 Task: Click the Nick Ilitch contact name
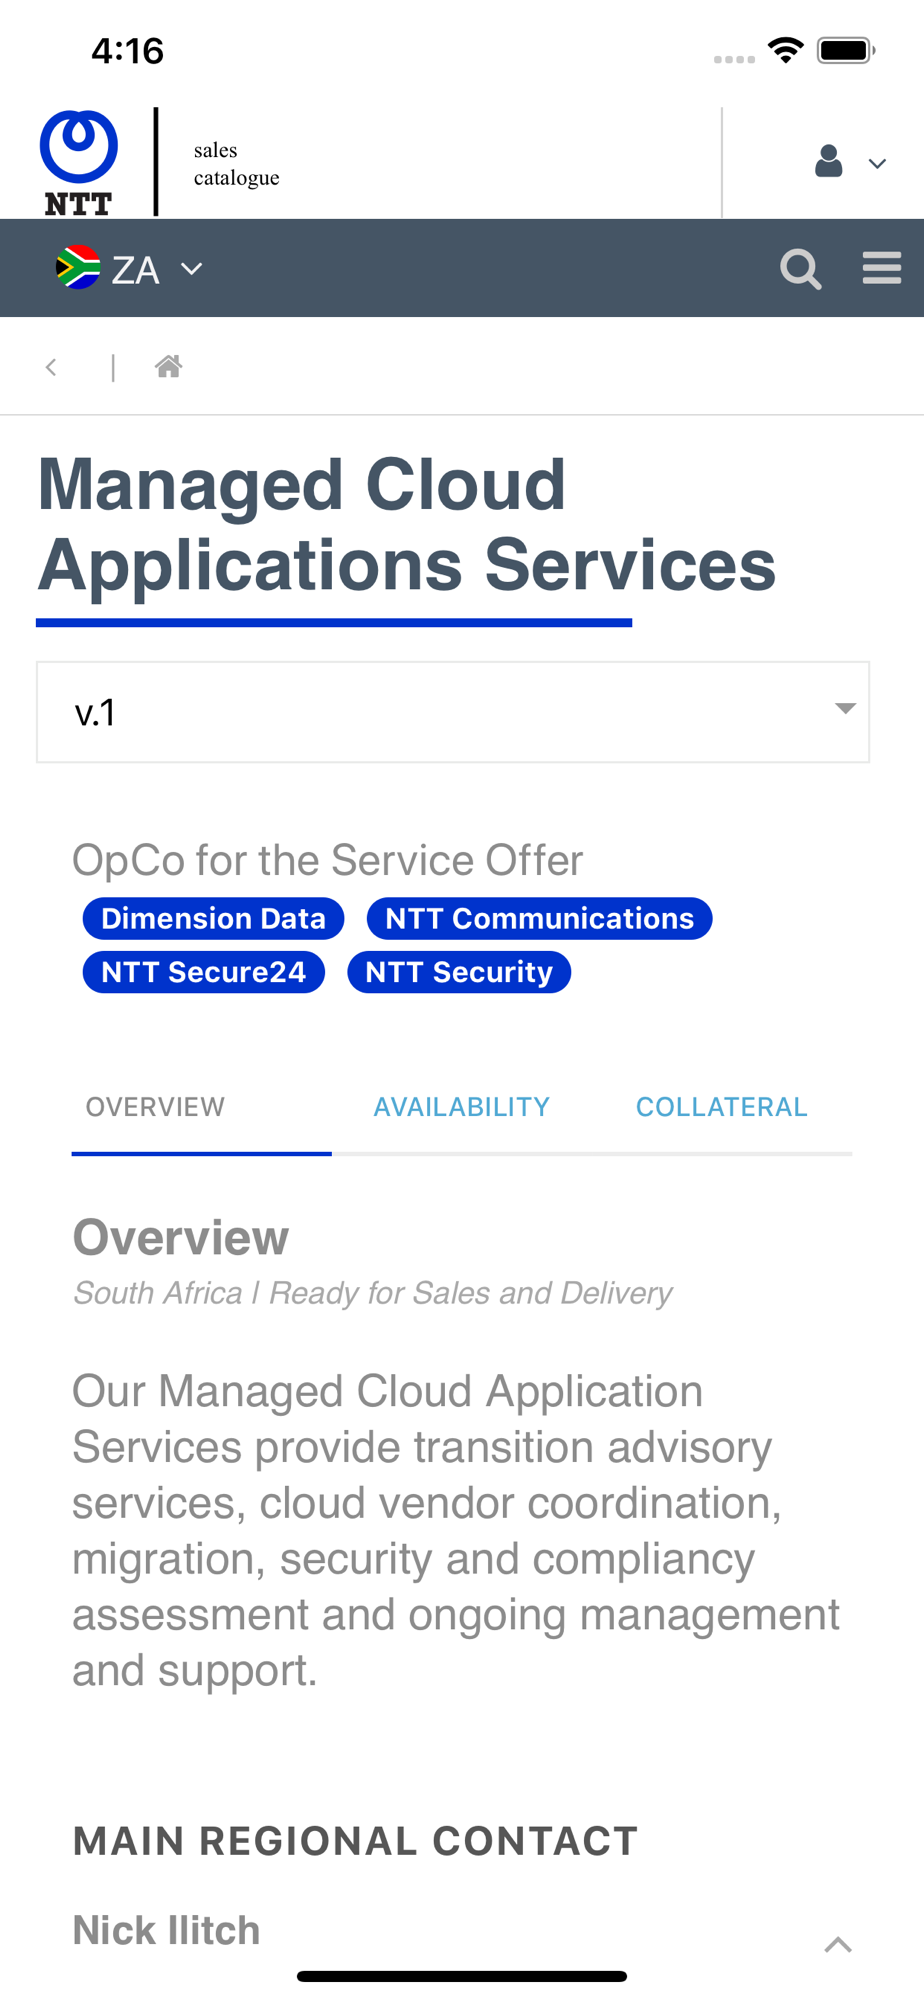click(166, 1930)
